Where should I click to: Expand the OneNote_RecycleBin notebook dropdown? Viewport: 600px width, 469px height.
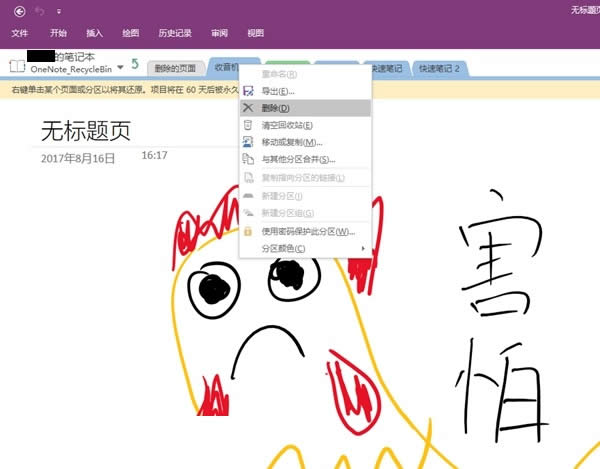[120, 67]
